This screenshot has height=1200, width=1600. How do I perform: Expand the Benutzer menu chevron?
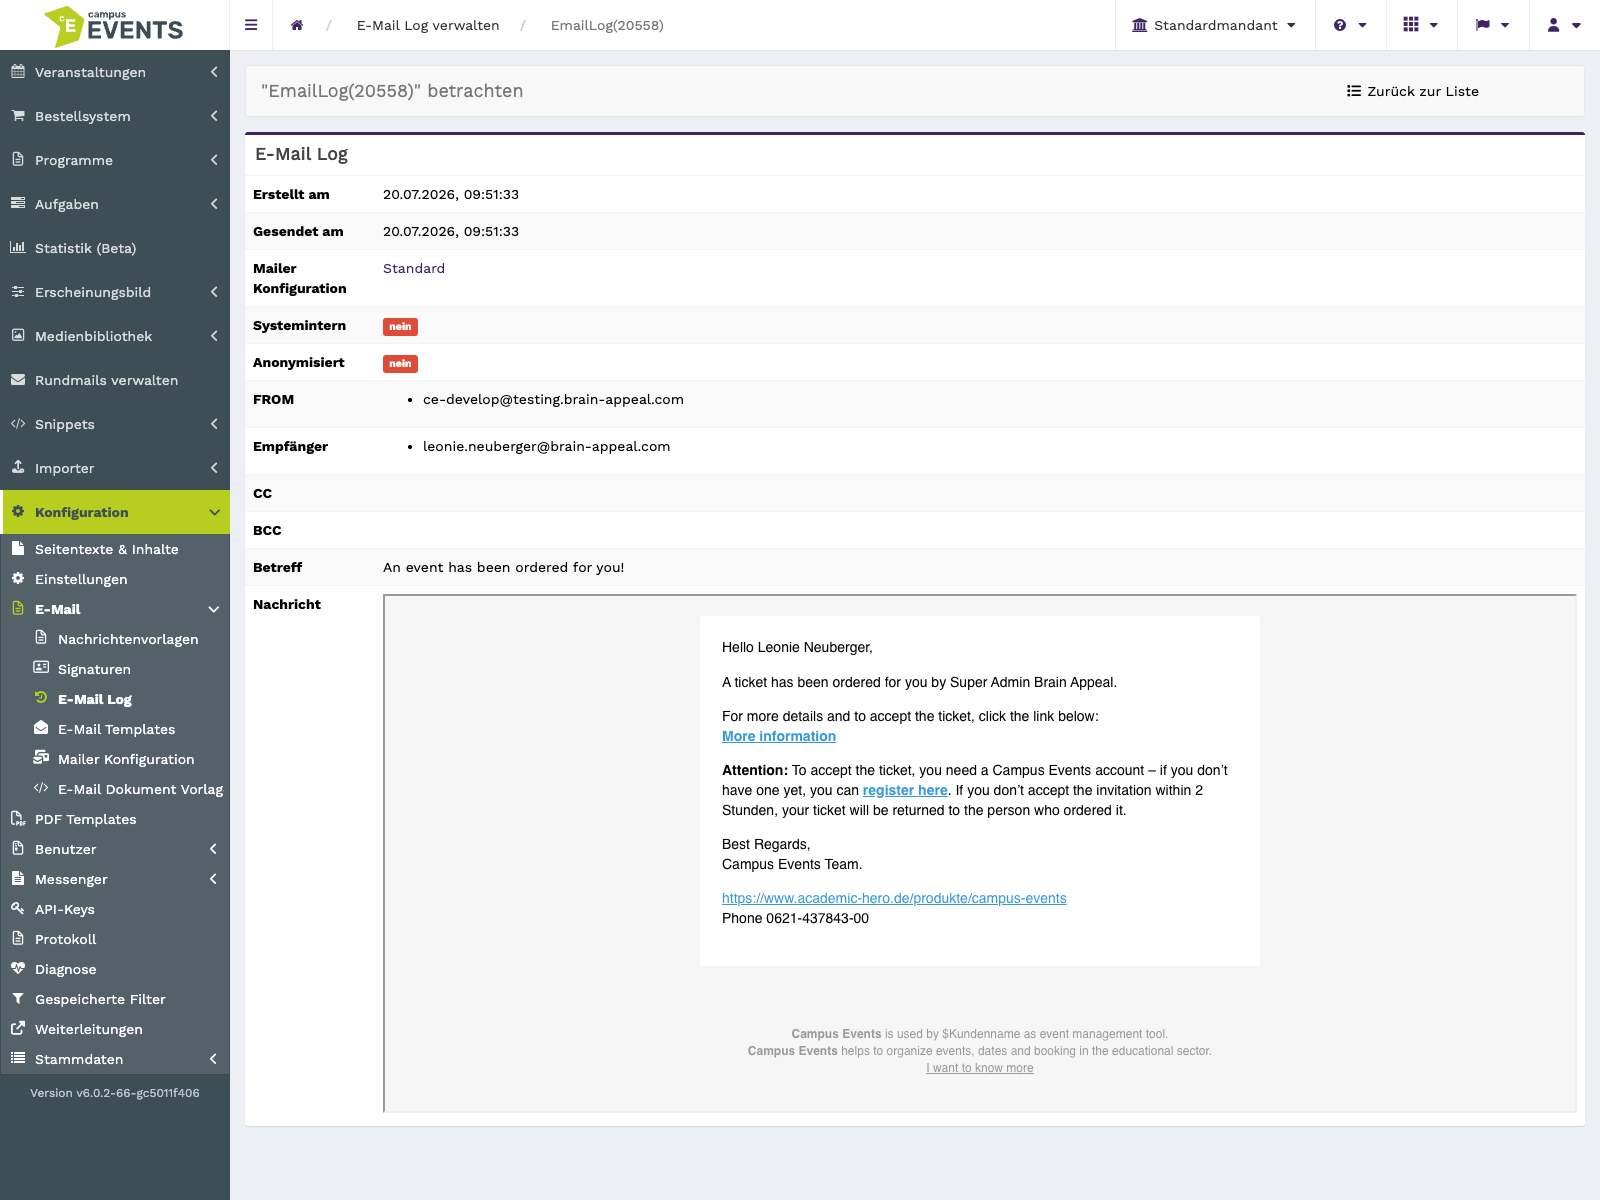click(x=214, y=849)
